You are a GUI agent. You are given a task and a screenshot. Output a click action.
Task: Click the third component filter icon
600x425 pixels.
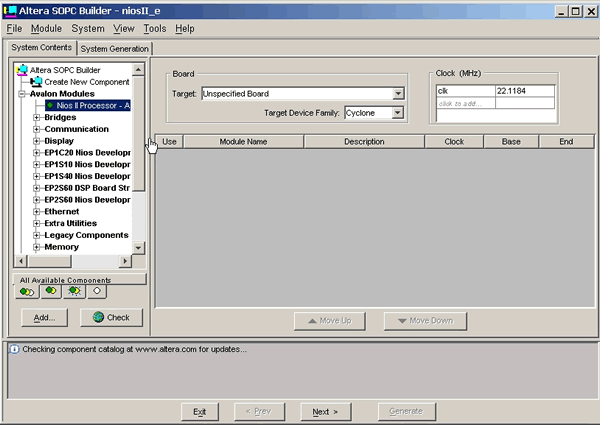click(x=73, y=292)
